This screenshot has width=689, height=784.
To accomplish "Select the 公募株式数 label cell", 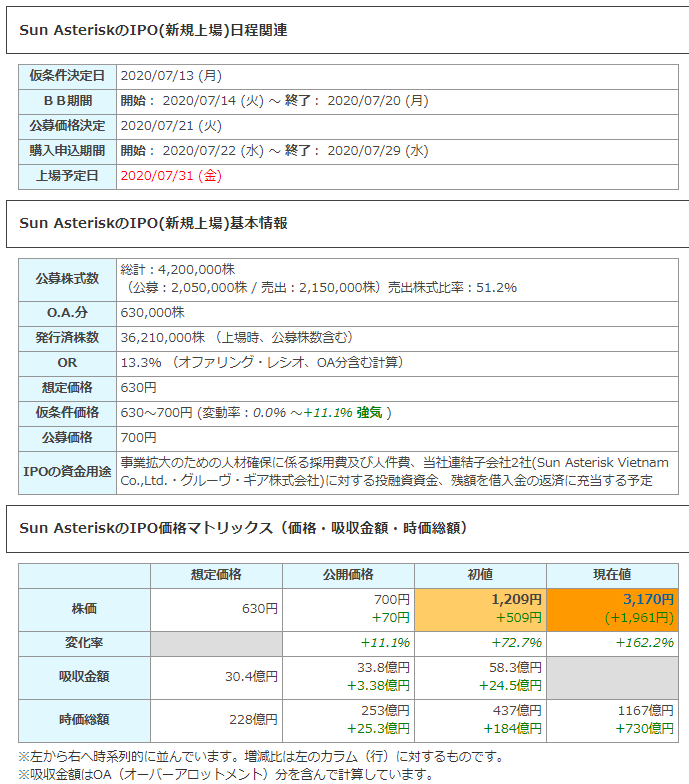I will click(x=67, y=280).
